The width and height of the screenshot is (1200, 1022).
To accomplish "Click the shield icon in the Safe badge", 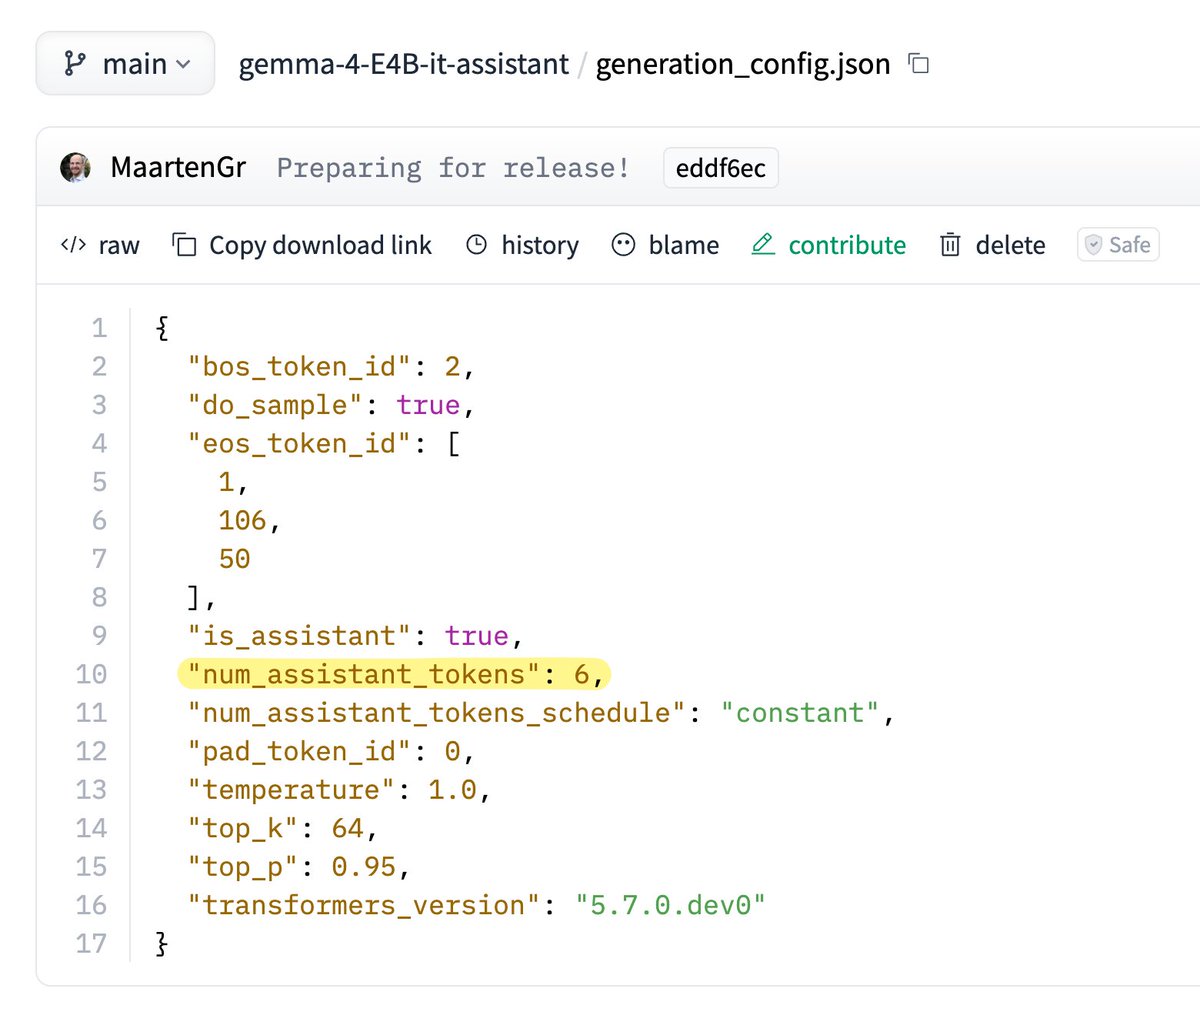I will (1093, 245).
